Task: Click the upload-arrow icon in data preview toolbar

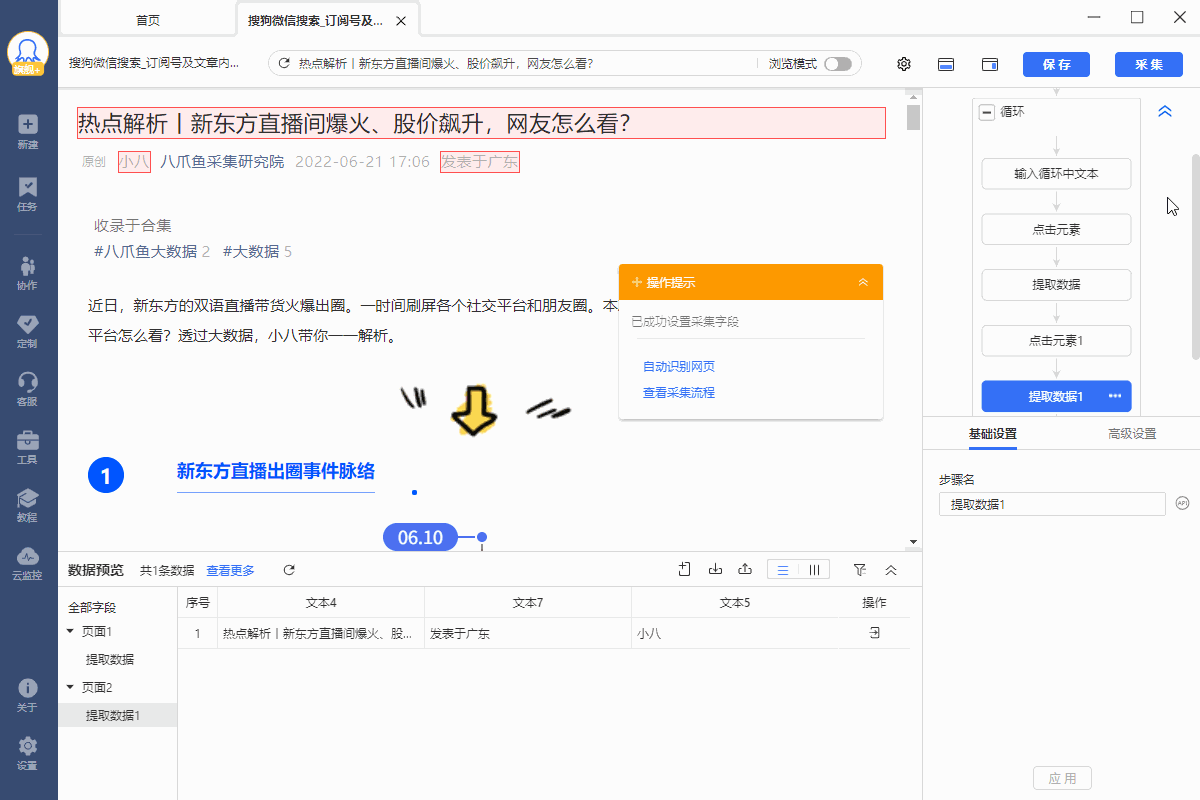Action: [745, 570]
